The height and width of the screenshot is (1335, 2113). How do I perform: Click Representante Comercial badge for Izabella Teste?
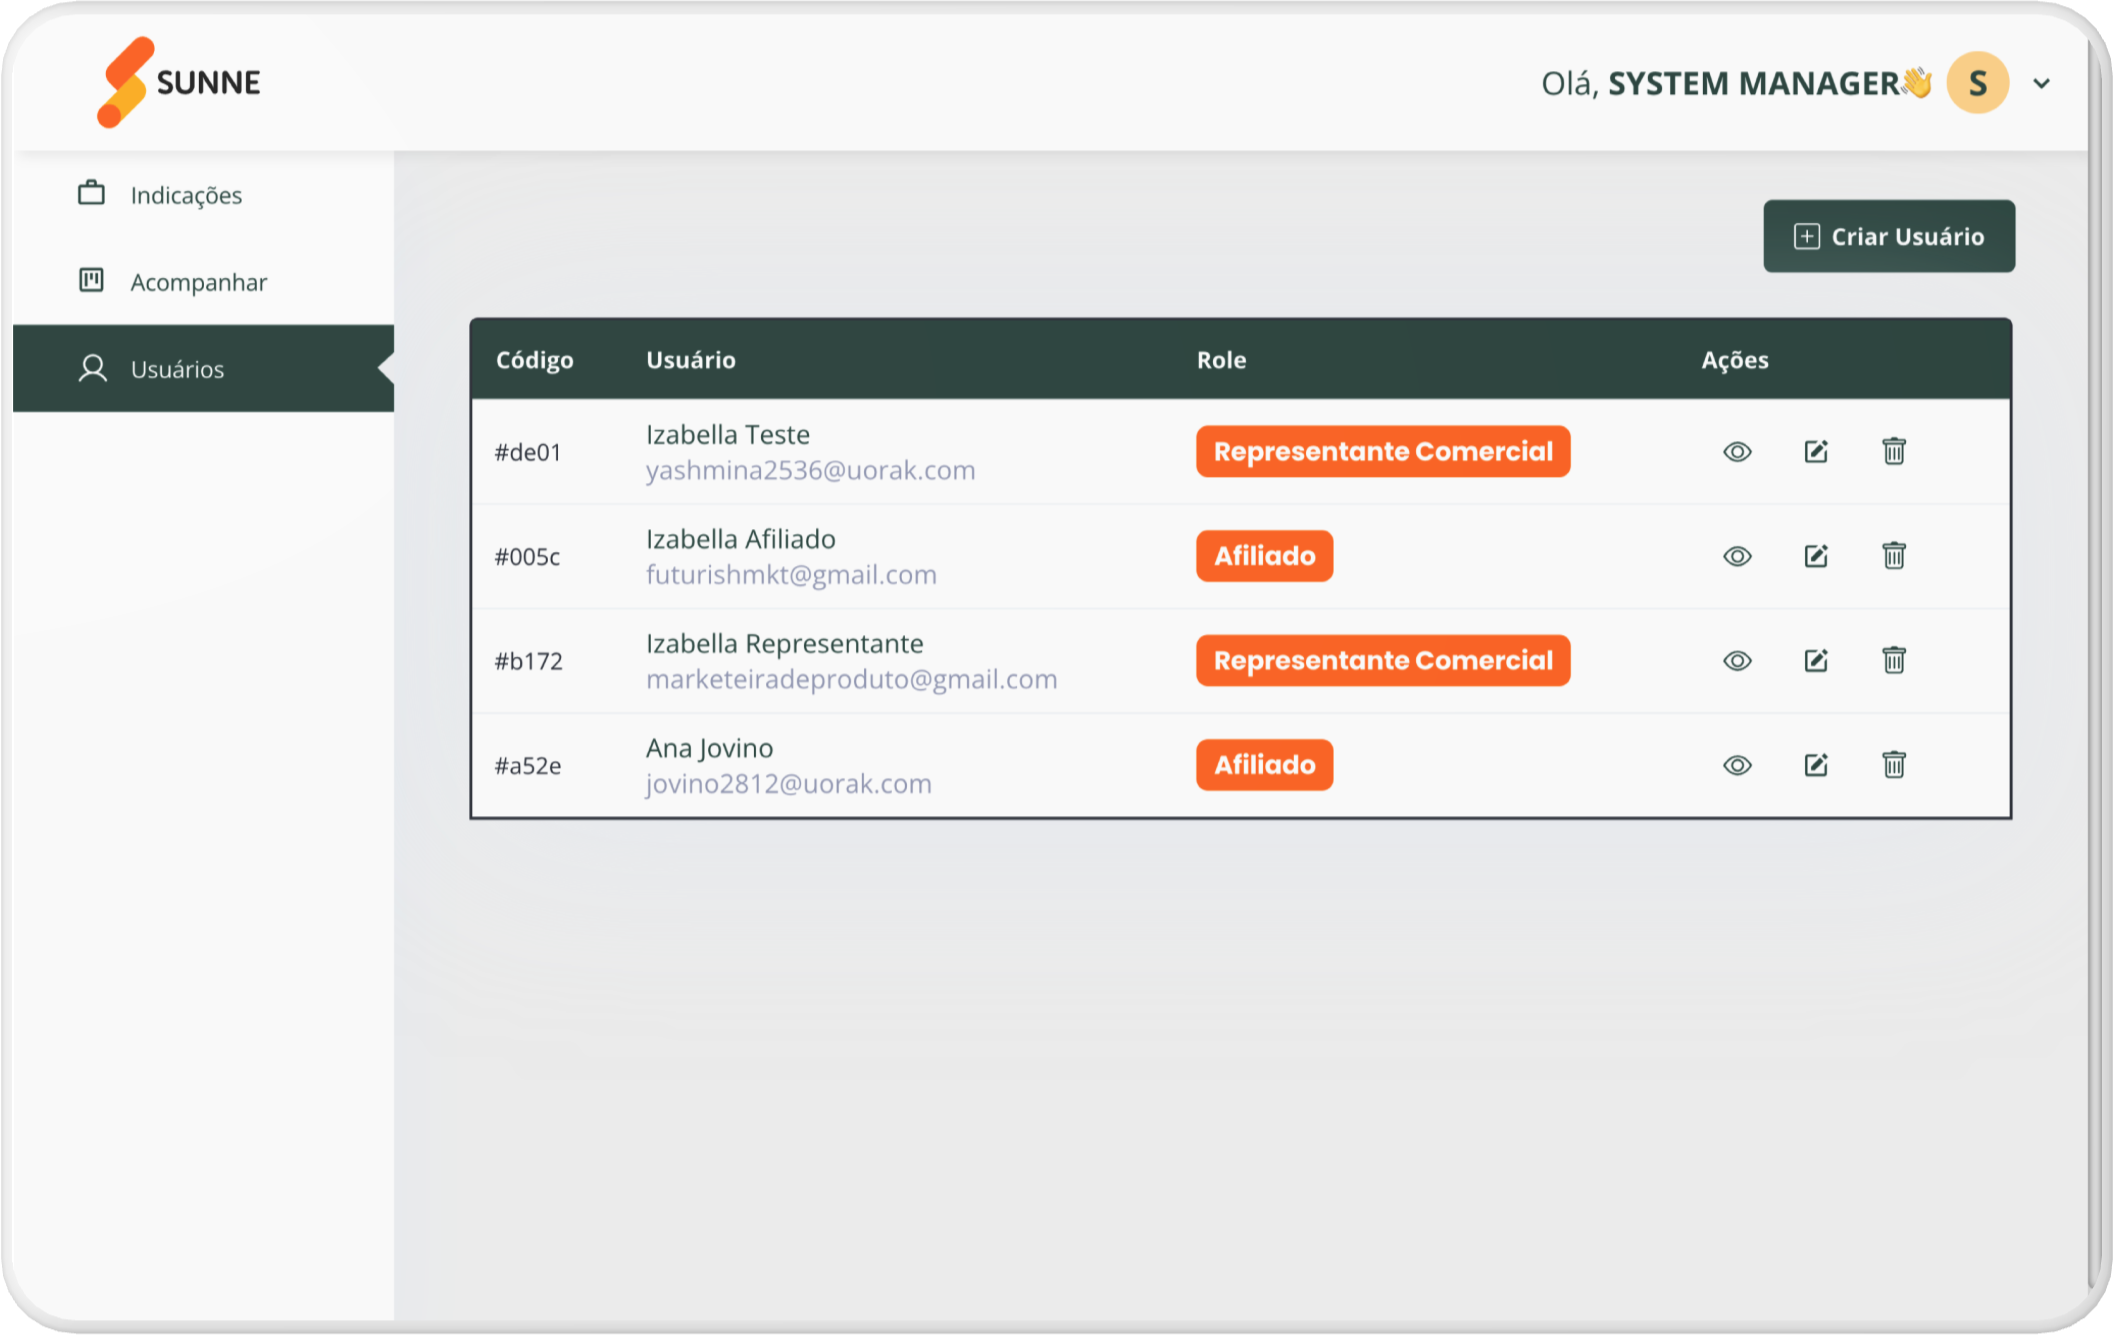pos(1383,452)
